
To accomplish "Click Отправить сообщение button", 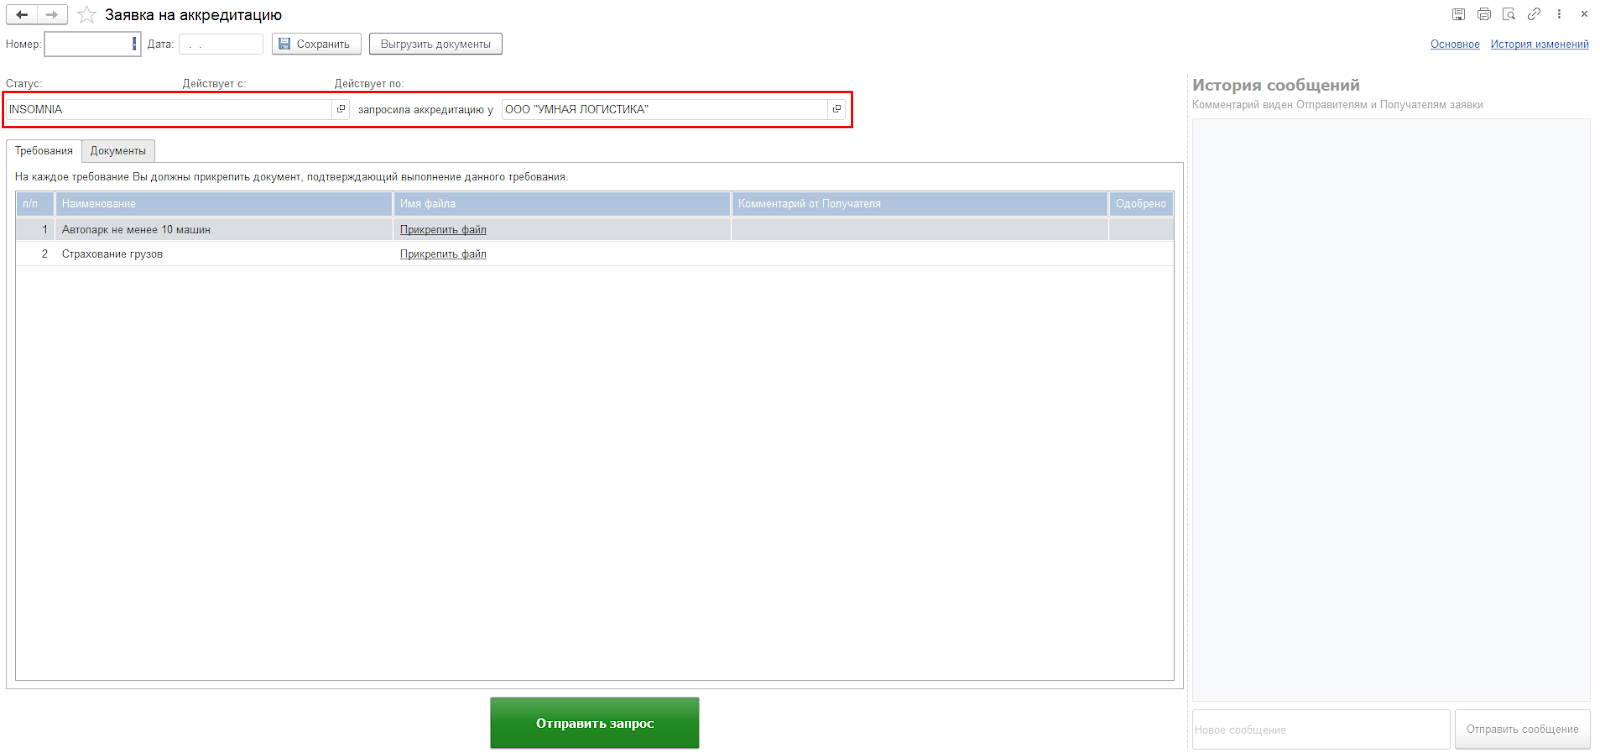I will click(1522, 729).
